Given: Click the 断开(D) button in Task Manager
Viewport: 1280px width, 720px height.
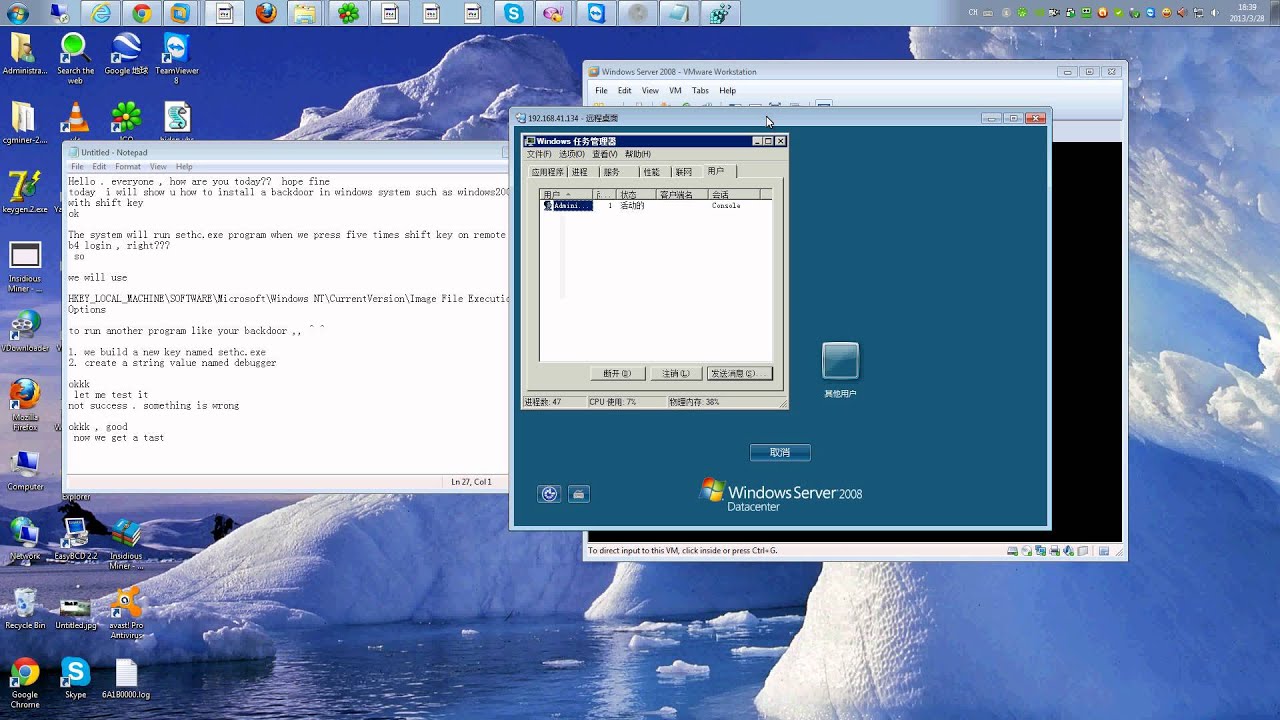Looking at the screenshot, I should click(616, 373).
